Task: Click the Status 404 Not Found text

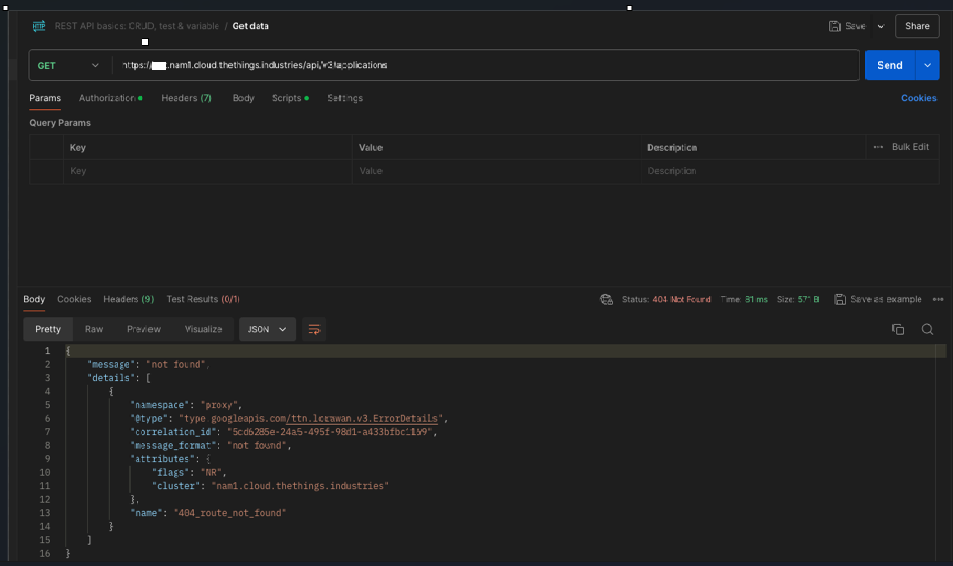Action: pos(666,299)
